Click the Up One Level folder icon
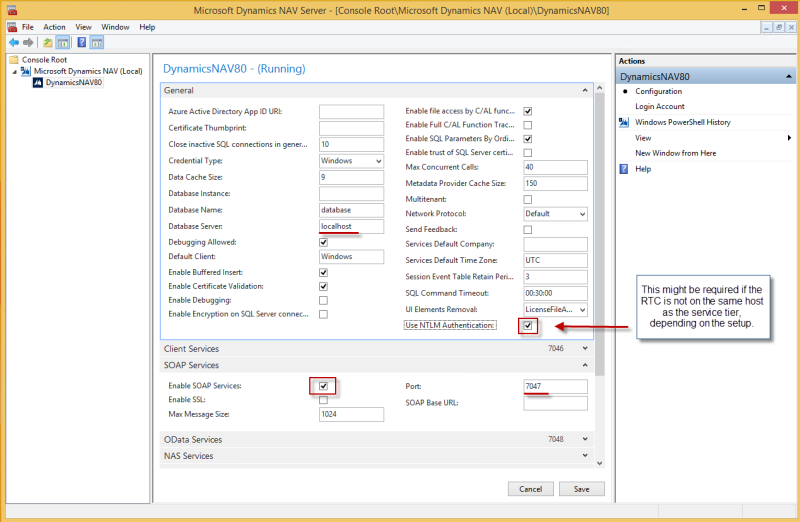Viewport: 800px width, 522px height. [48, 43]
